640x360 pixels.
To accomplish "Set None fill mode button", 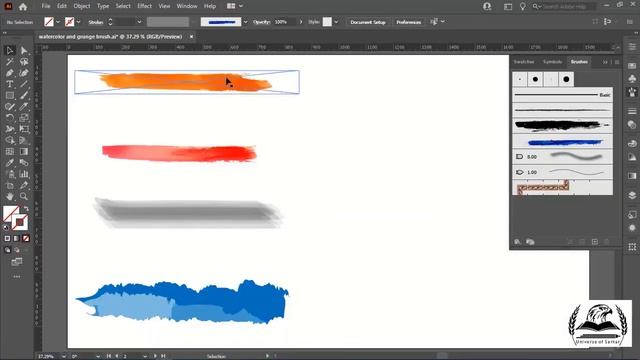I will (26, 238).
